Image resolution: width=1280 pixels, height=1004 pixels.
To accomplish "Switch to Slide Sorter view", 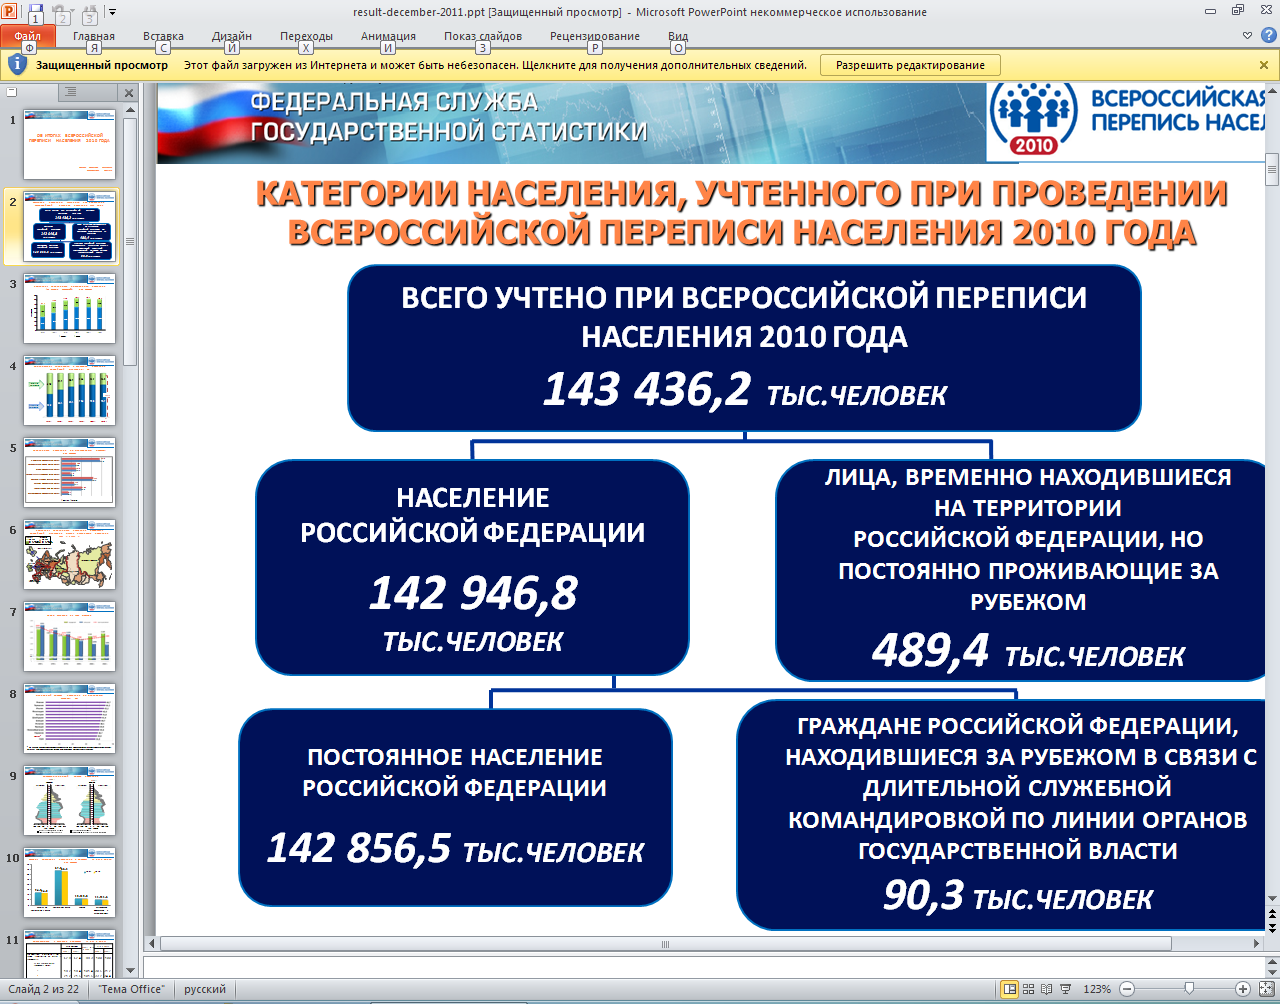I will (1029, 989).
